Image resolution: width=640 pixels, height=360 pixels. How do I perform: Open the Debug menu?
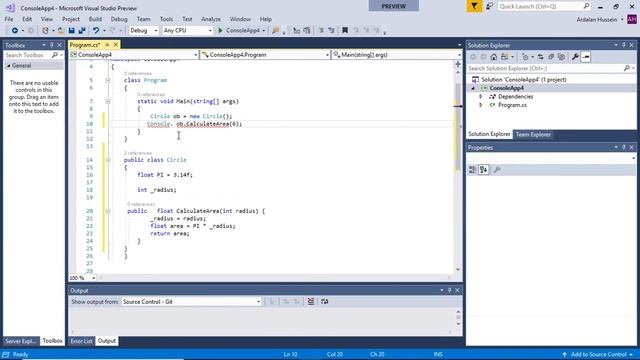(119, 19)
